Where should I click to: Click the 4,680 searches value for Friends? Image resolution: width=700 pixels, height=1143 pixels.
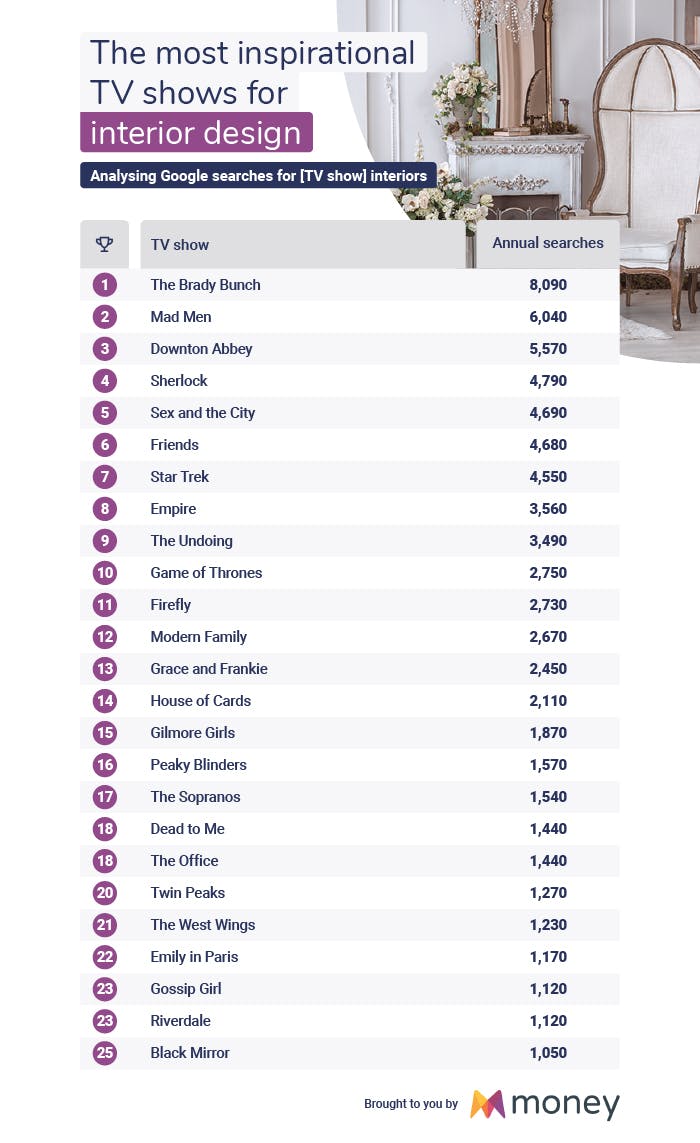click(548, 445)
